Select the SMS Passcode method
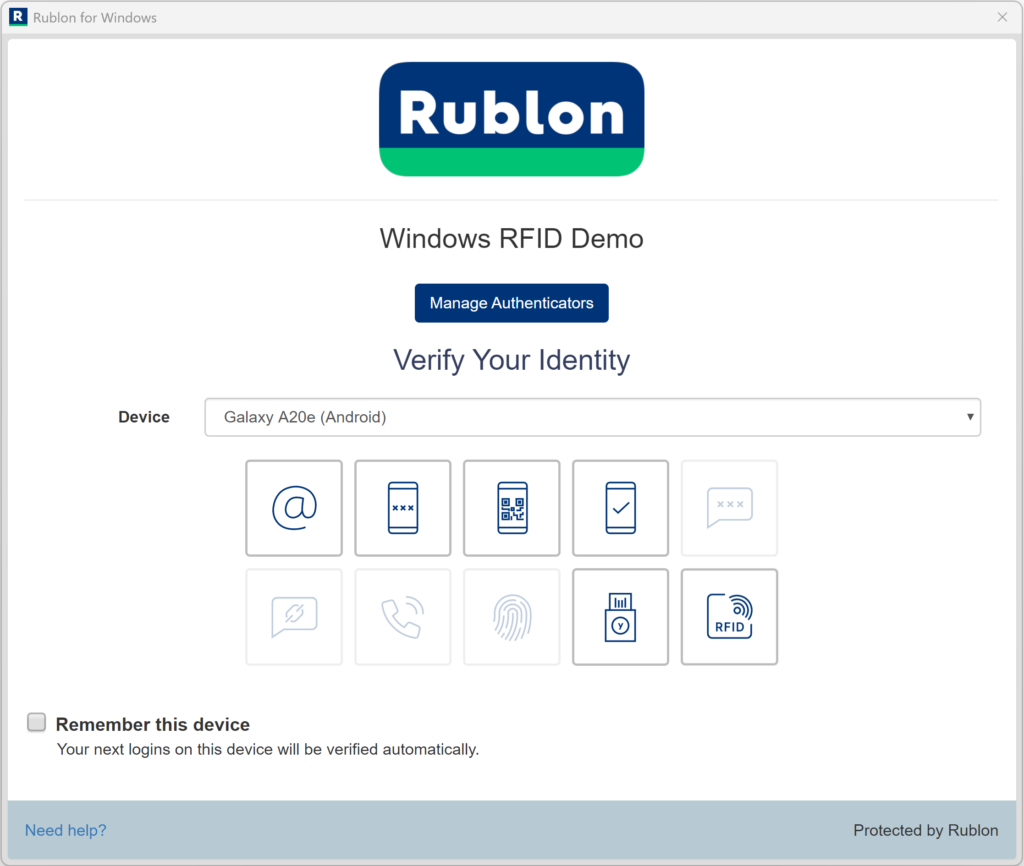1024x866 pixels. click(729, 508)
